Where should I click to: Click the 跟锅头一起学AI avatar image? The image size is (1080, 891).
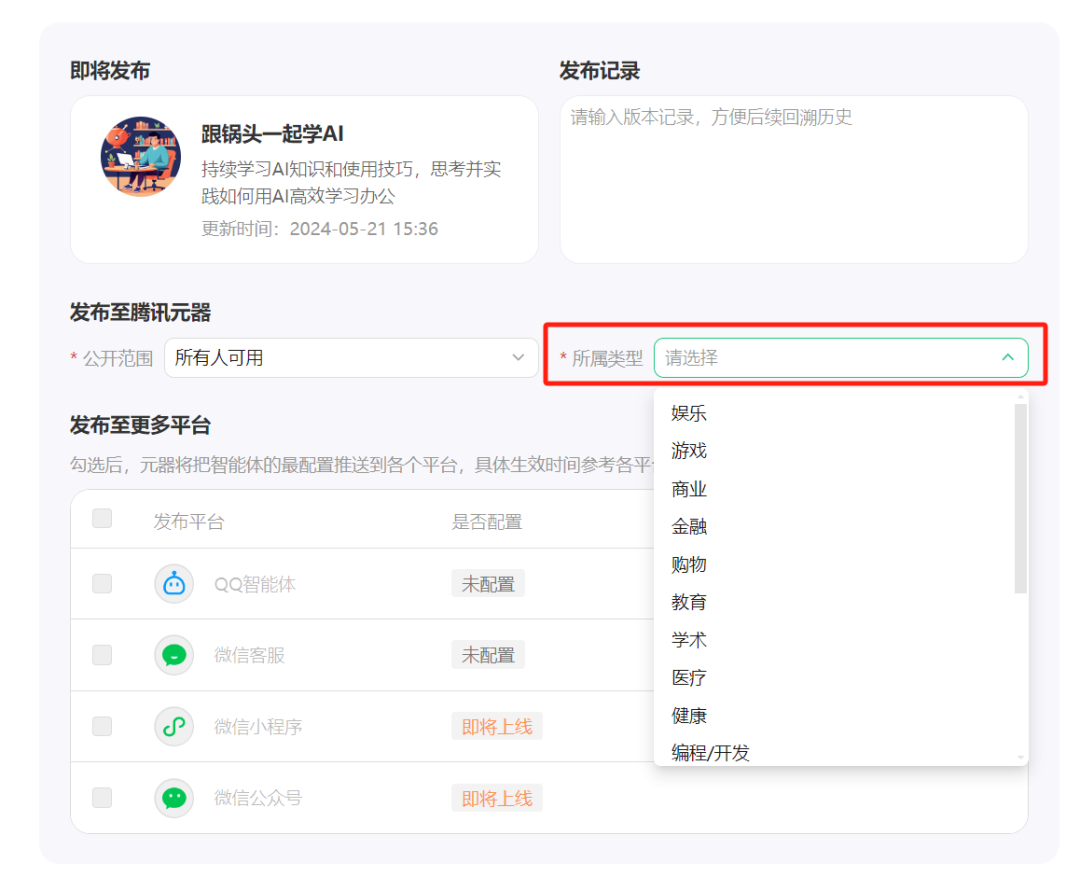click(x=141, y=156)
